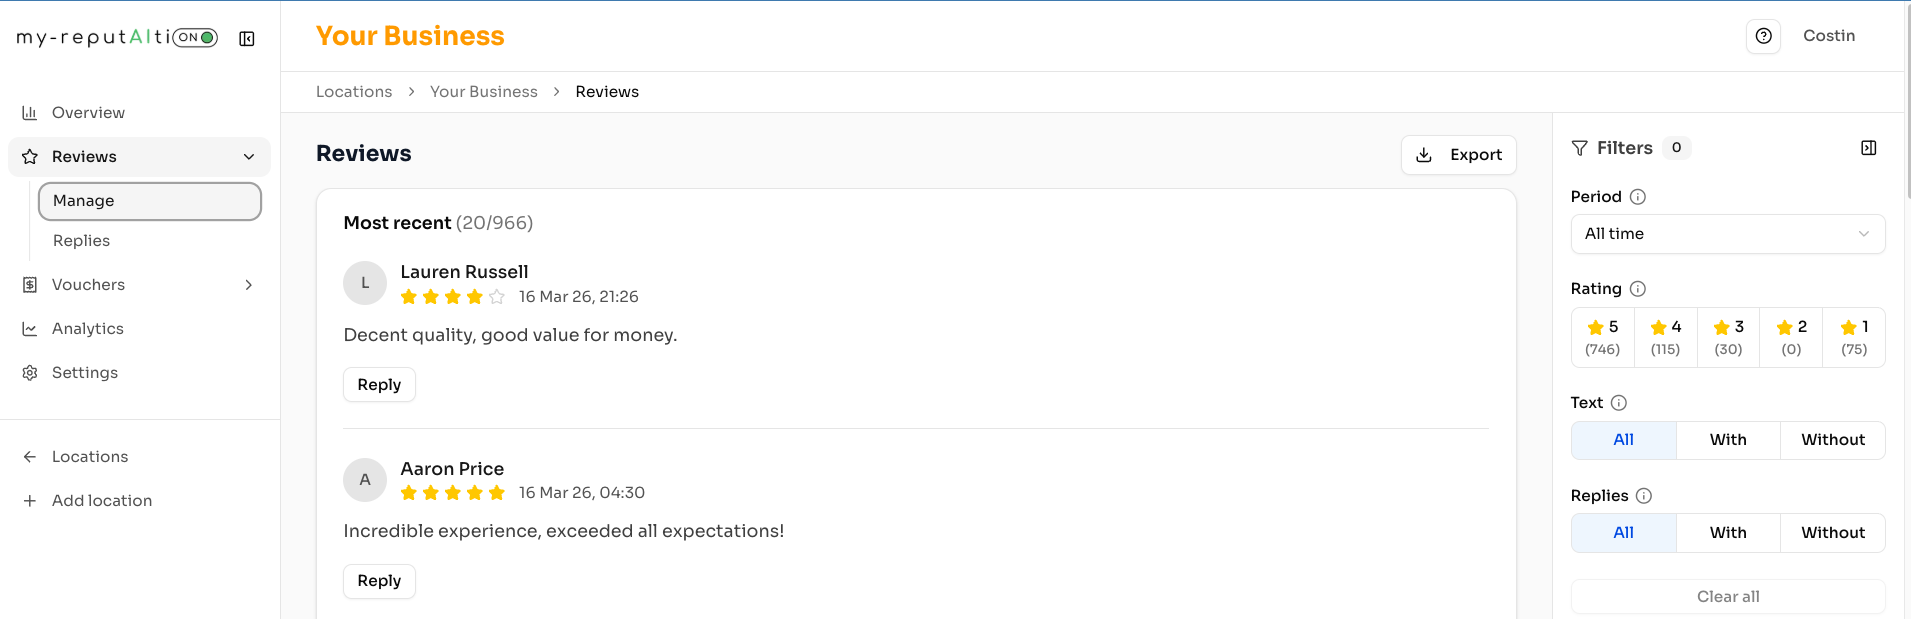1911x619 pixels.
Task: Go to Analytics page
Action: 87,329
